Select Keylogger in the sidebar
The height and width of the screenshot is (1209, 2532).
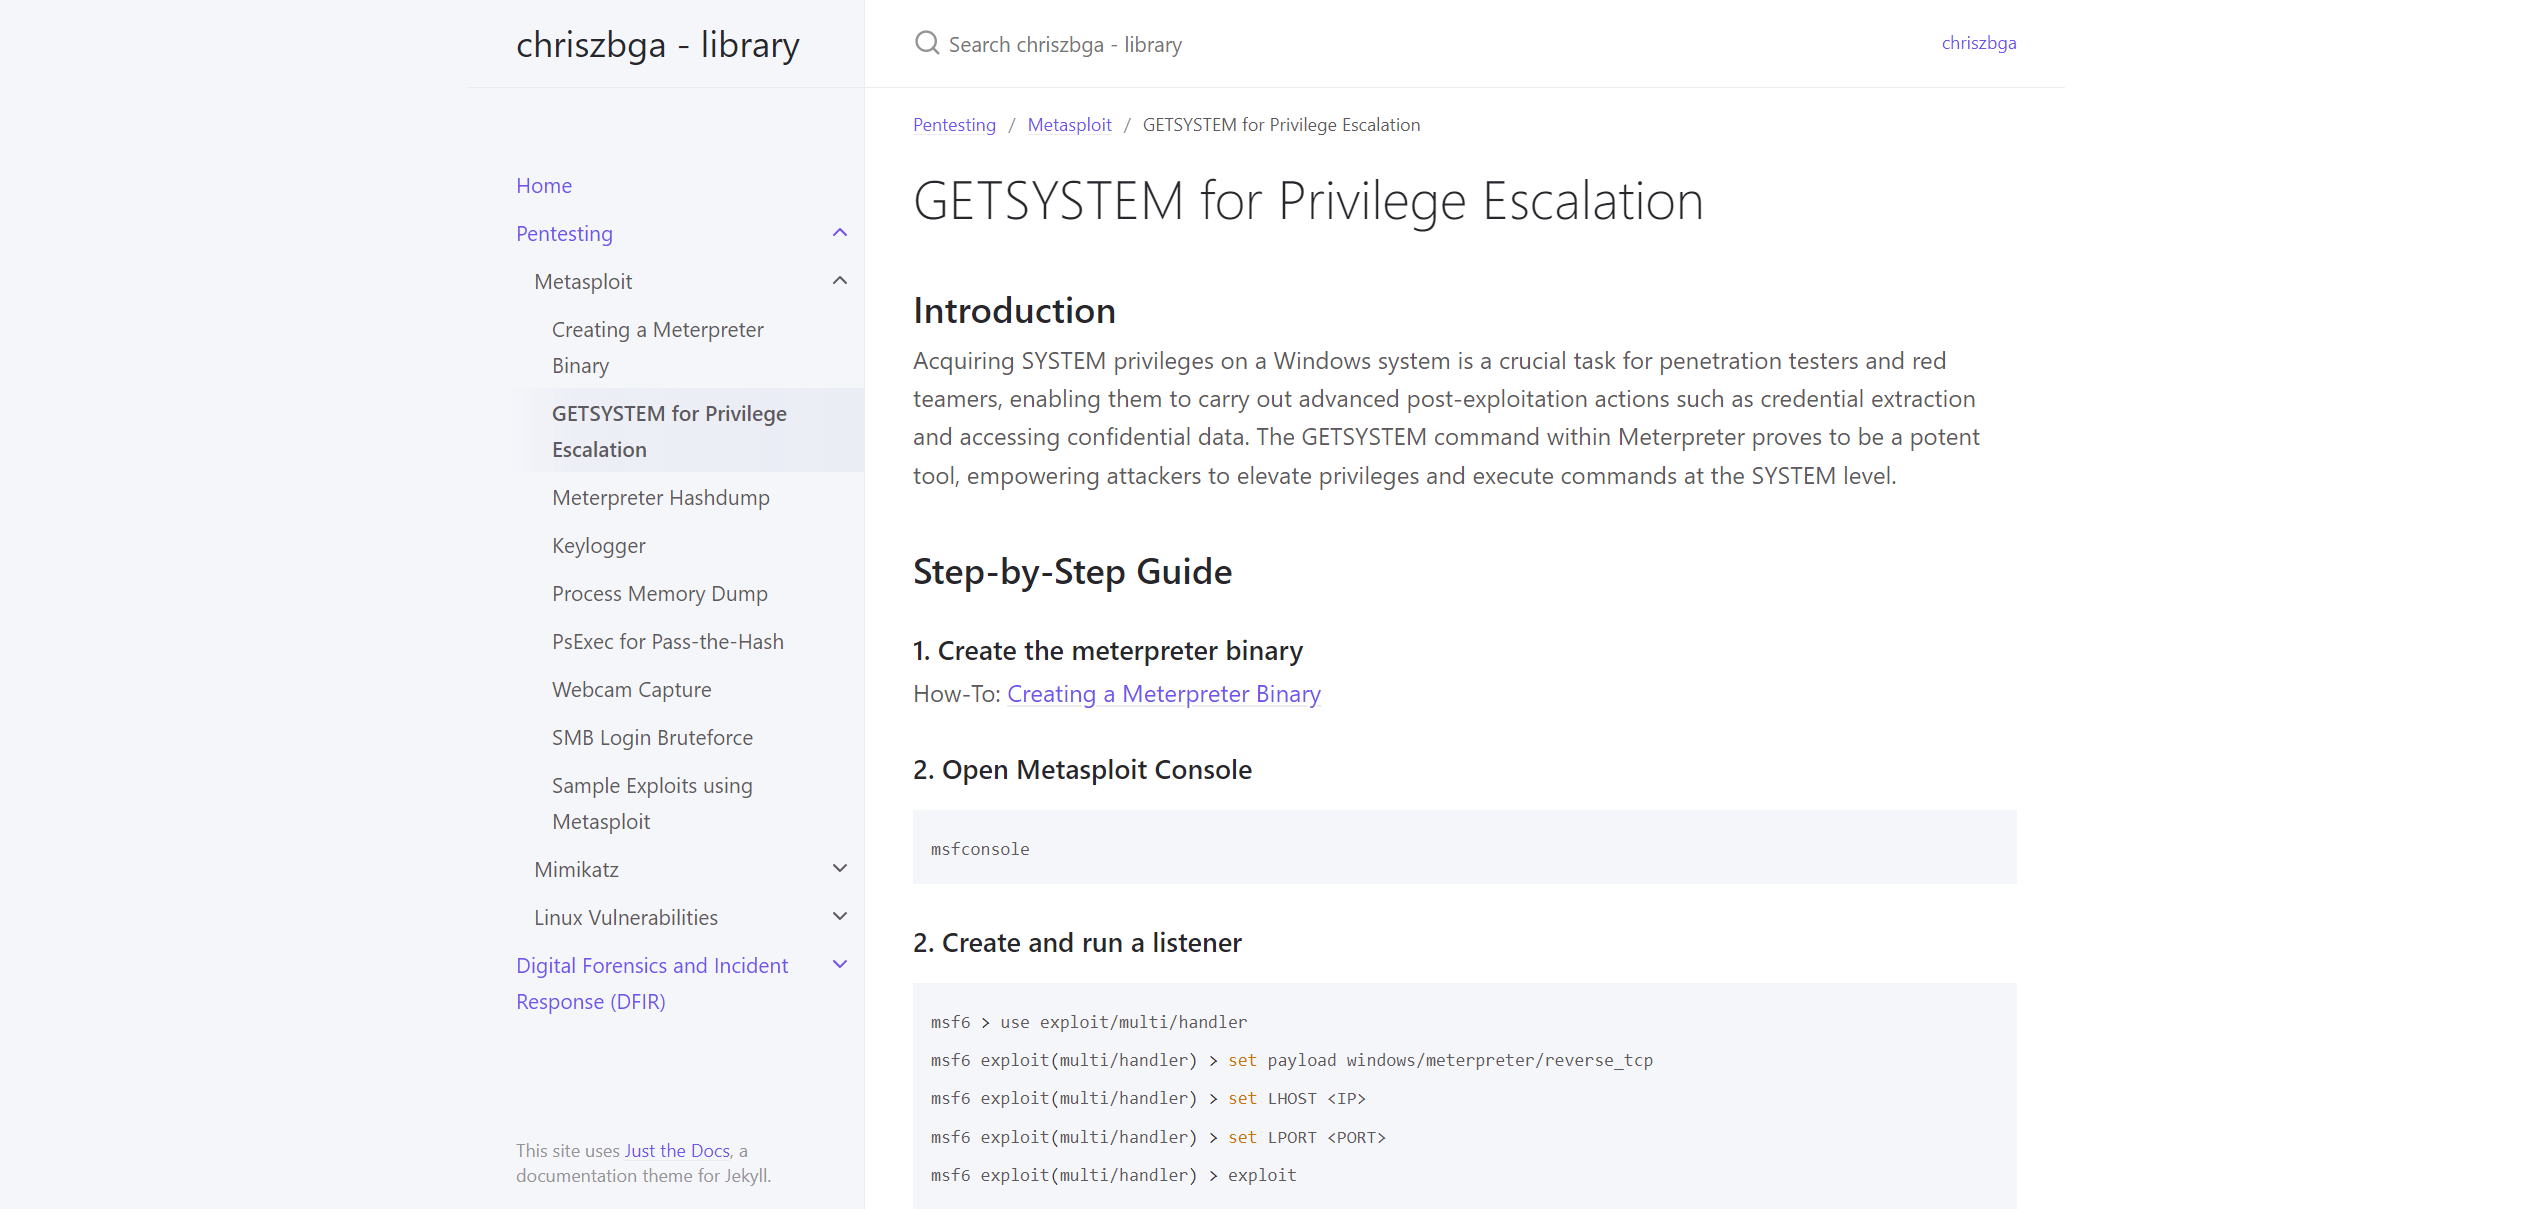click(598, 545)
